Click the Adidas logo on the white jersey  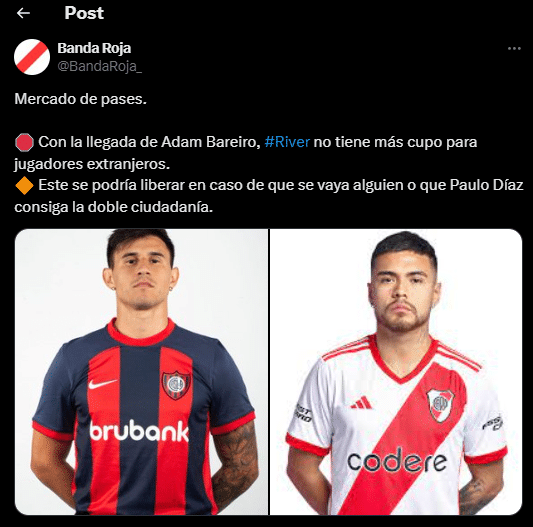361,403
